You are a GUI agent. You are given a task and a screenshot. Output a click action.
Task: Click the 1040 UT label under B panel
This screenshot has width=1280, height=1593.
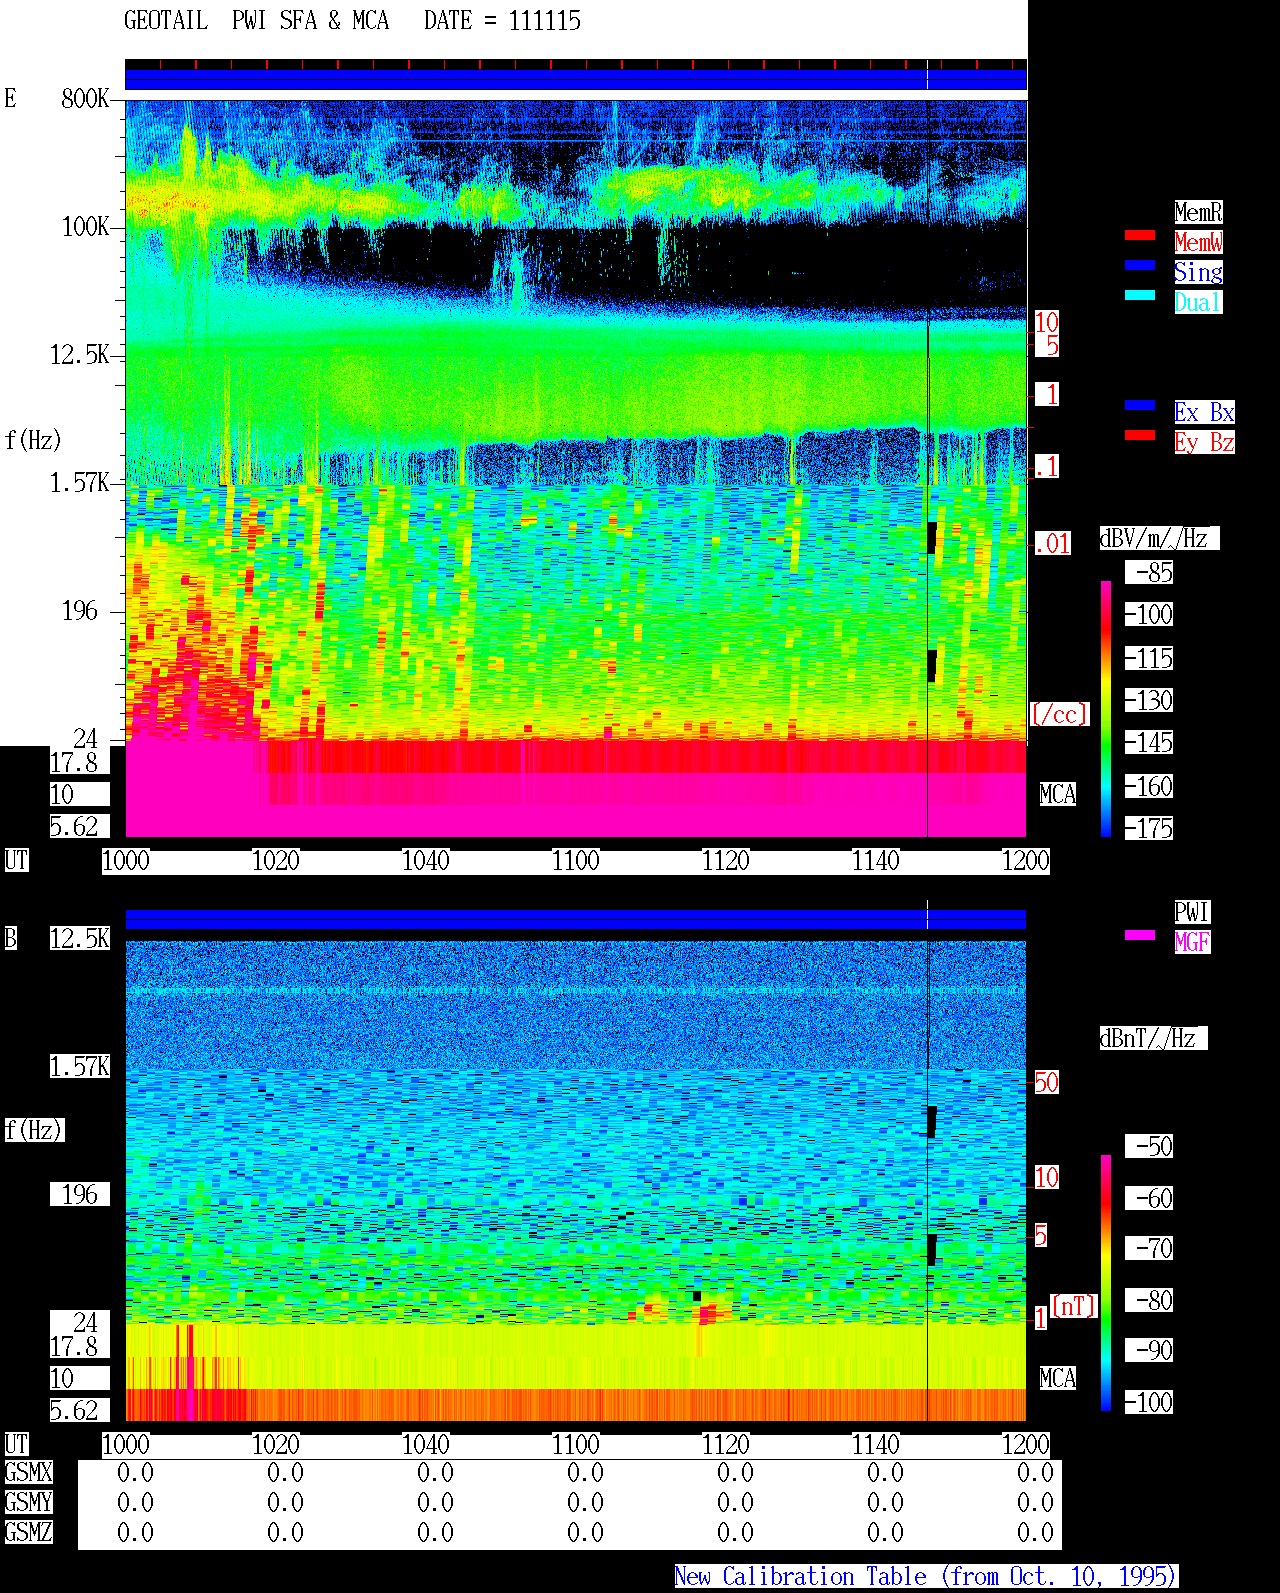click(426, 1445)
